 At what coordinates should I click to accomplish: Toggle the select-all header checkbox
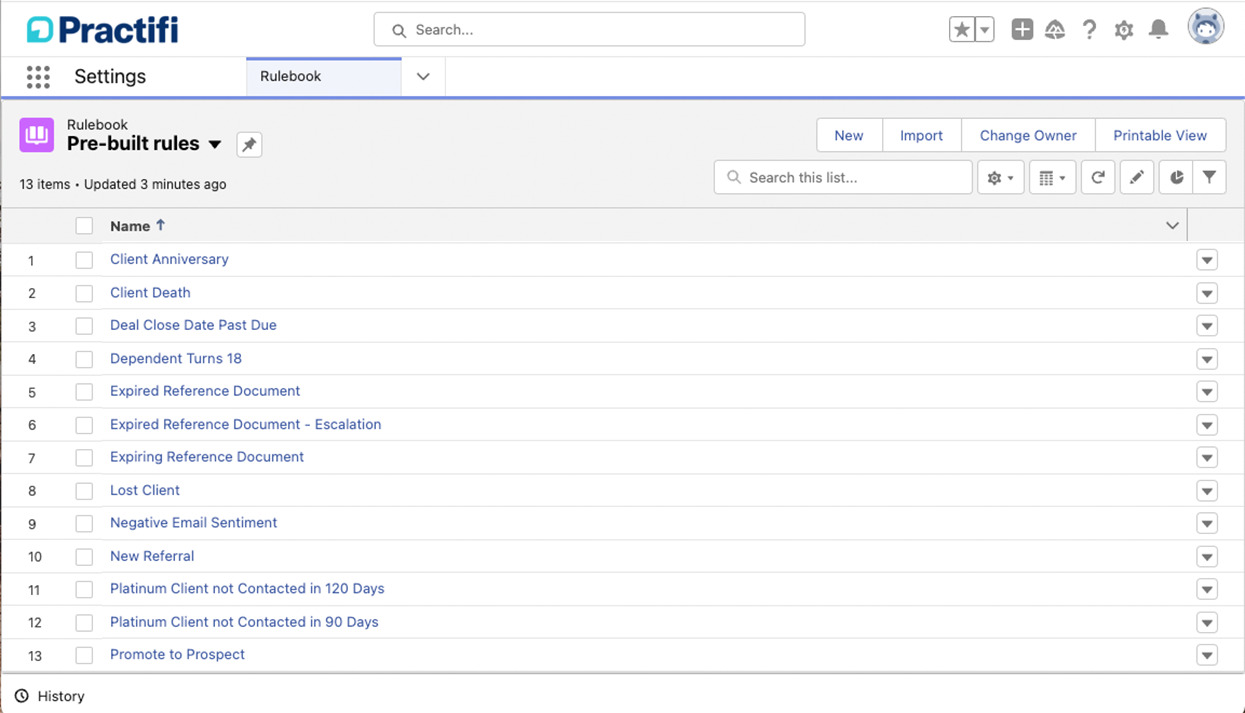pos(84,227)
